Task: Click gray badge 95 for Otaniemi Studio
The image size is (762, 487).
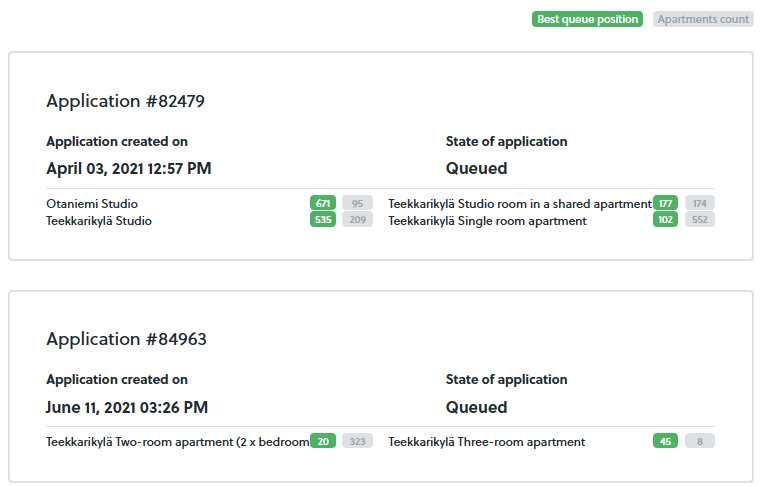Action: 357,203
